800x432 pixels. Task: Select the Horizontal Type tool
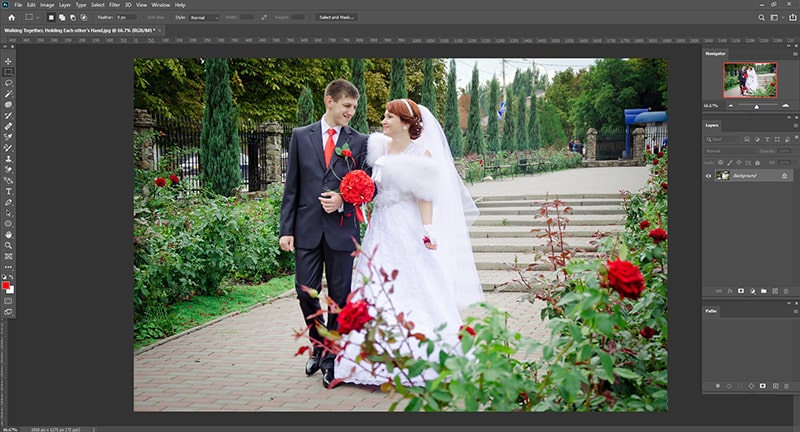[8, 191]
